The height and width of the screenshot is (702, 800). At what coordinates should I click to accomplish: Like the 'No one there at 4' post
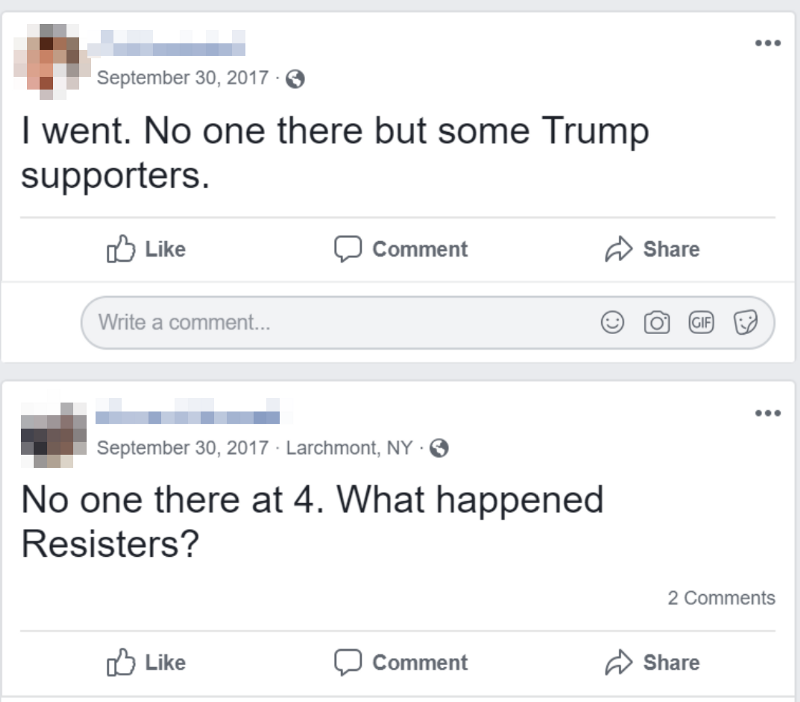(x=146, y=662)
